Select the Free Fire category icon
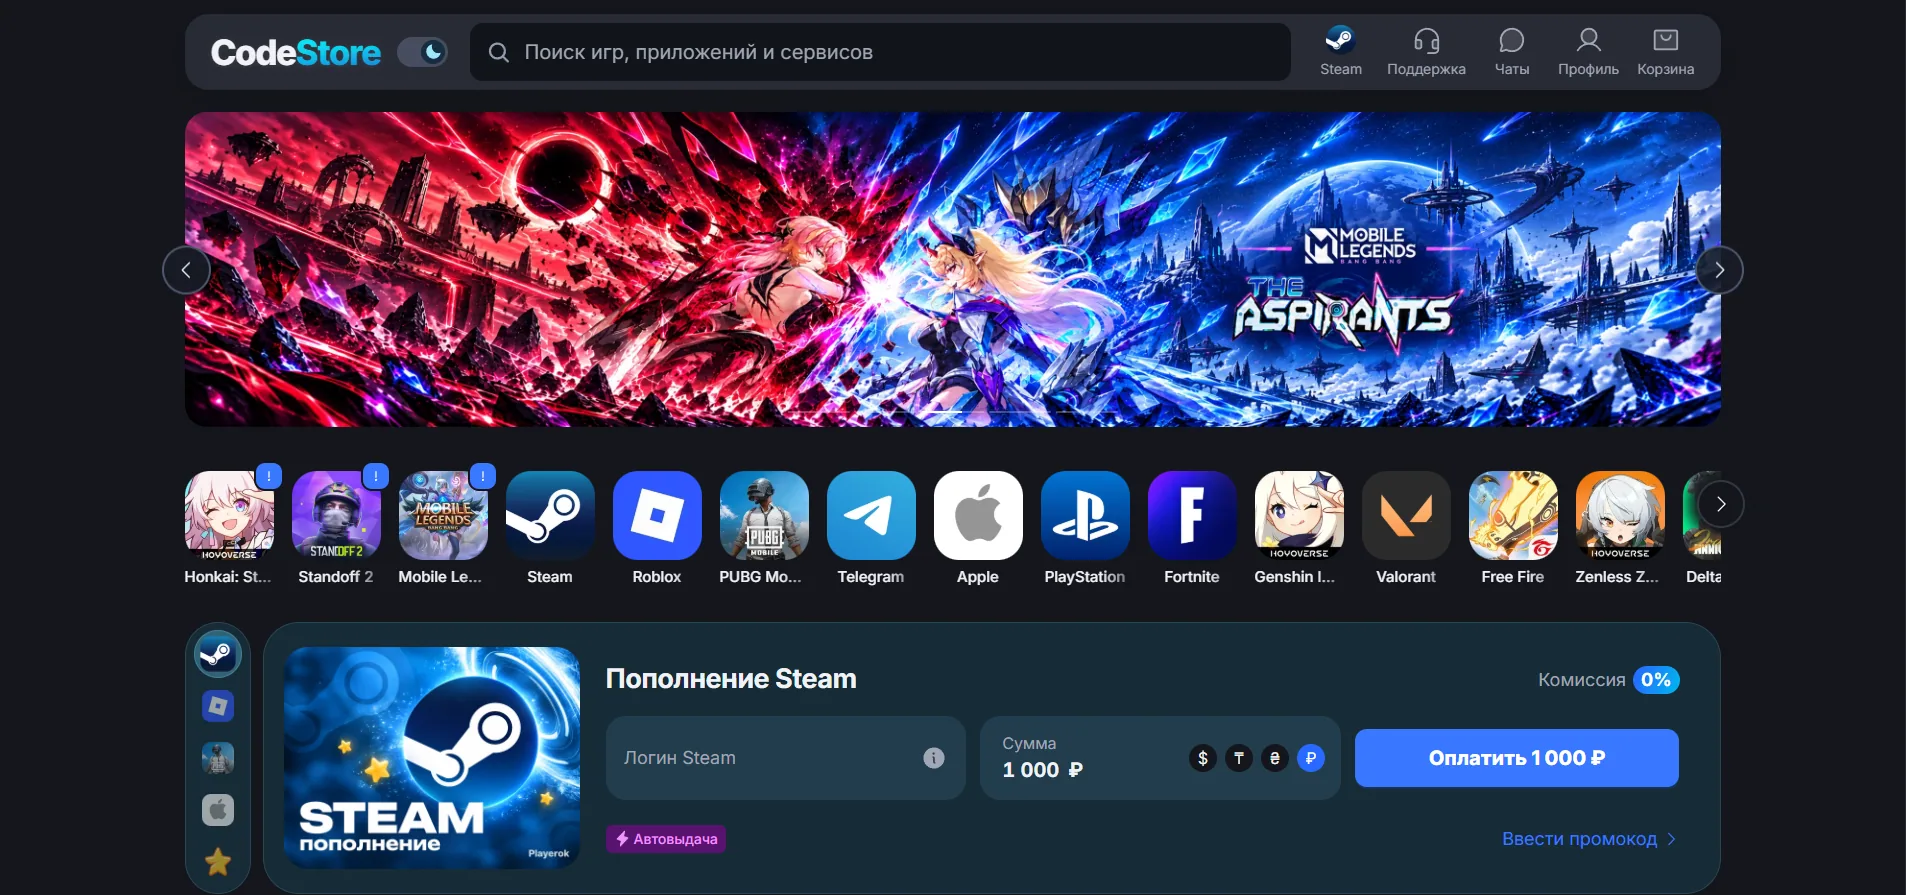The image size is (1906, 895). 1513,516
